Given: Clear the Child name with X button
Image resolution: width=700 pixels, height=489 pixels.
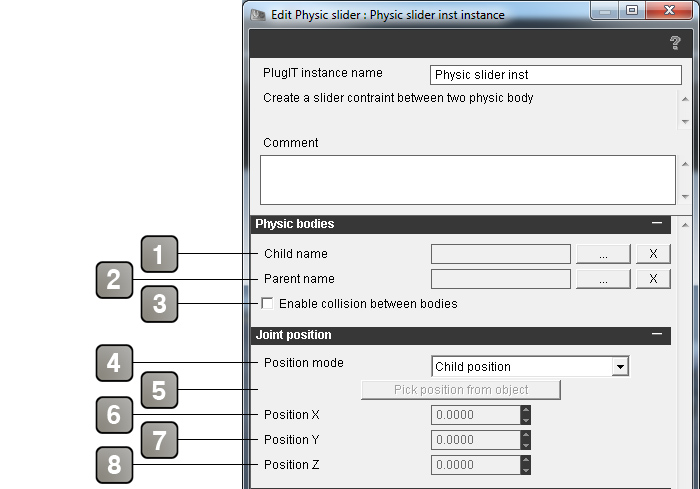Looking at the screenshot, I should [653, 254].
